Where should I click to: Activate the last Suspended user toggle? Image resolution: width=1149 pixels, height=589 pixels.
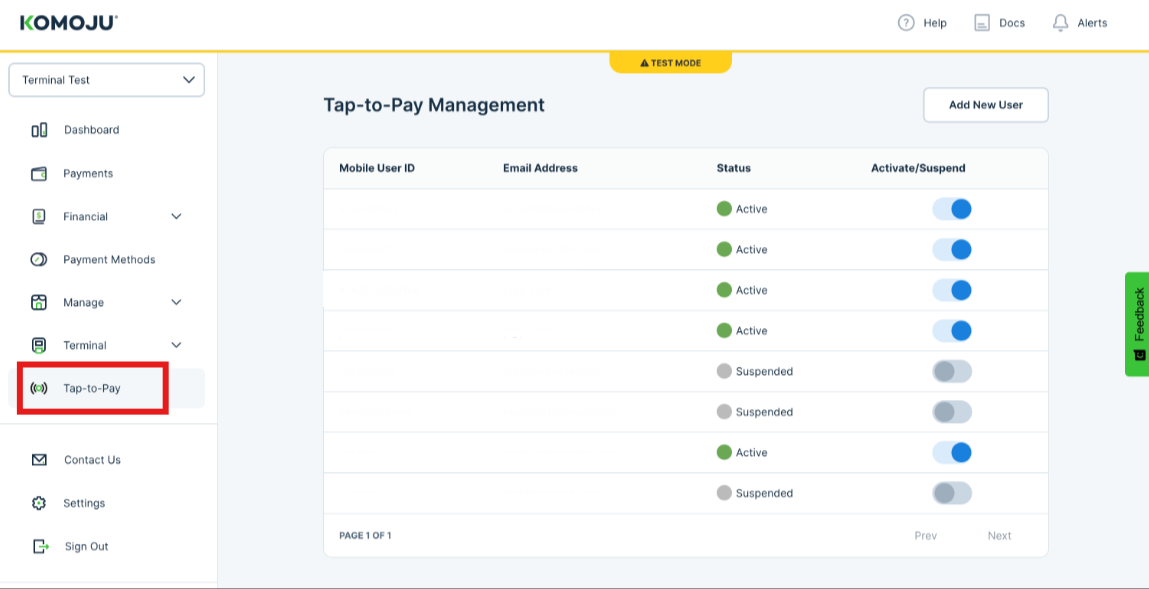click(952, 493)
